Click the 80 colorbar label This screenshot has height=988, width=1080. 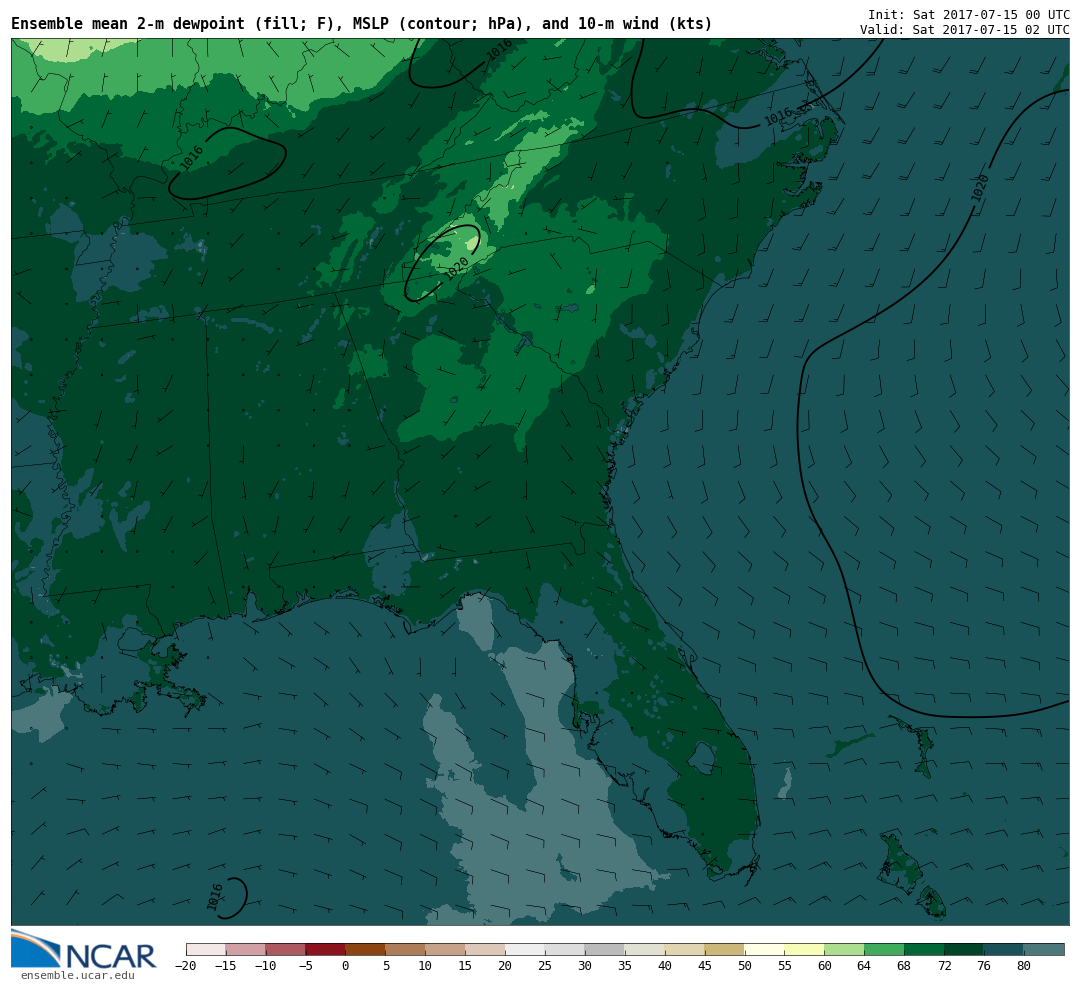tap(1024, 966)
